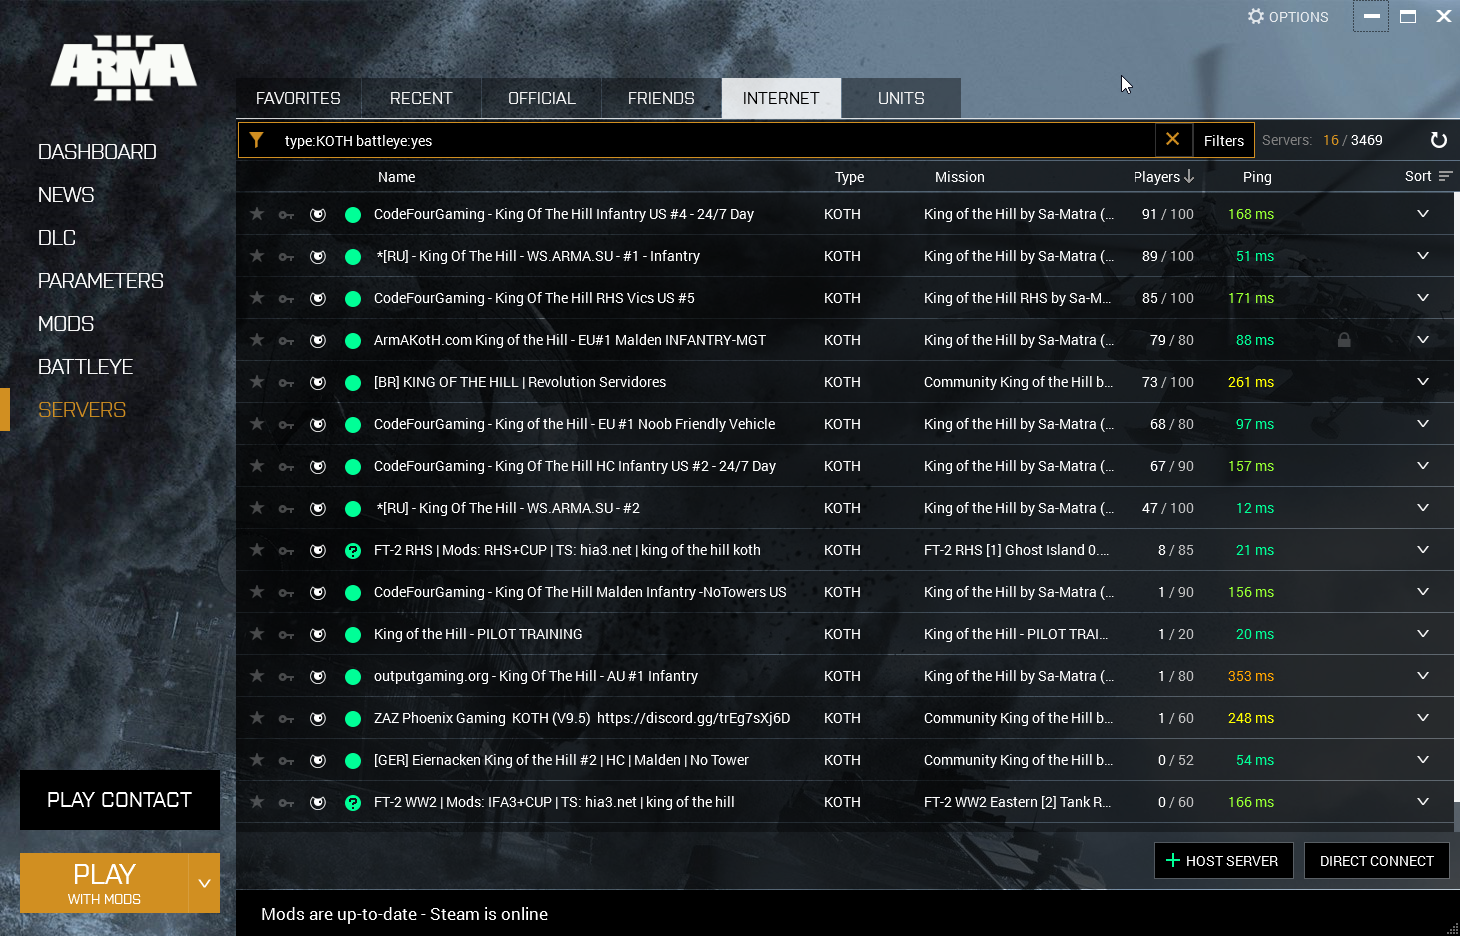Refresh the server list
Screen dimensions: 1460x936
pos(1439,140)
